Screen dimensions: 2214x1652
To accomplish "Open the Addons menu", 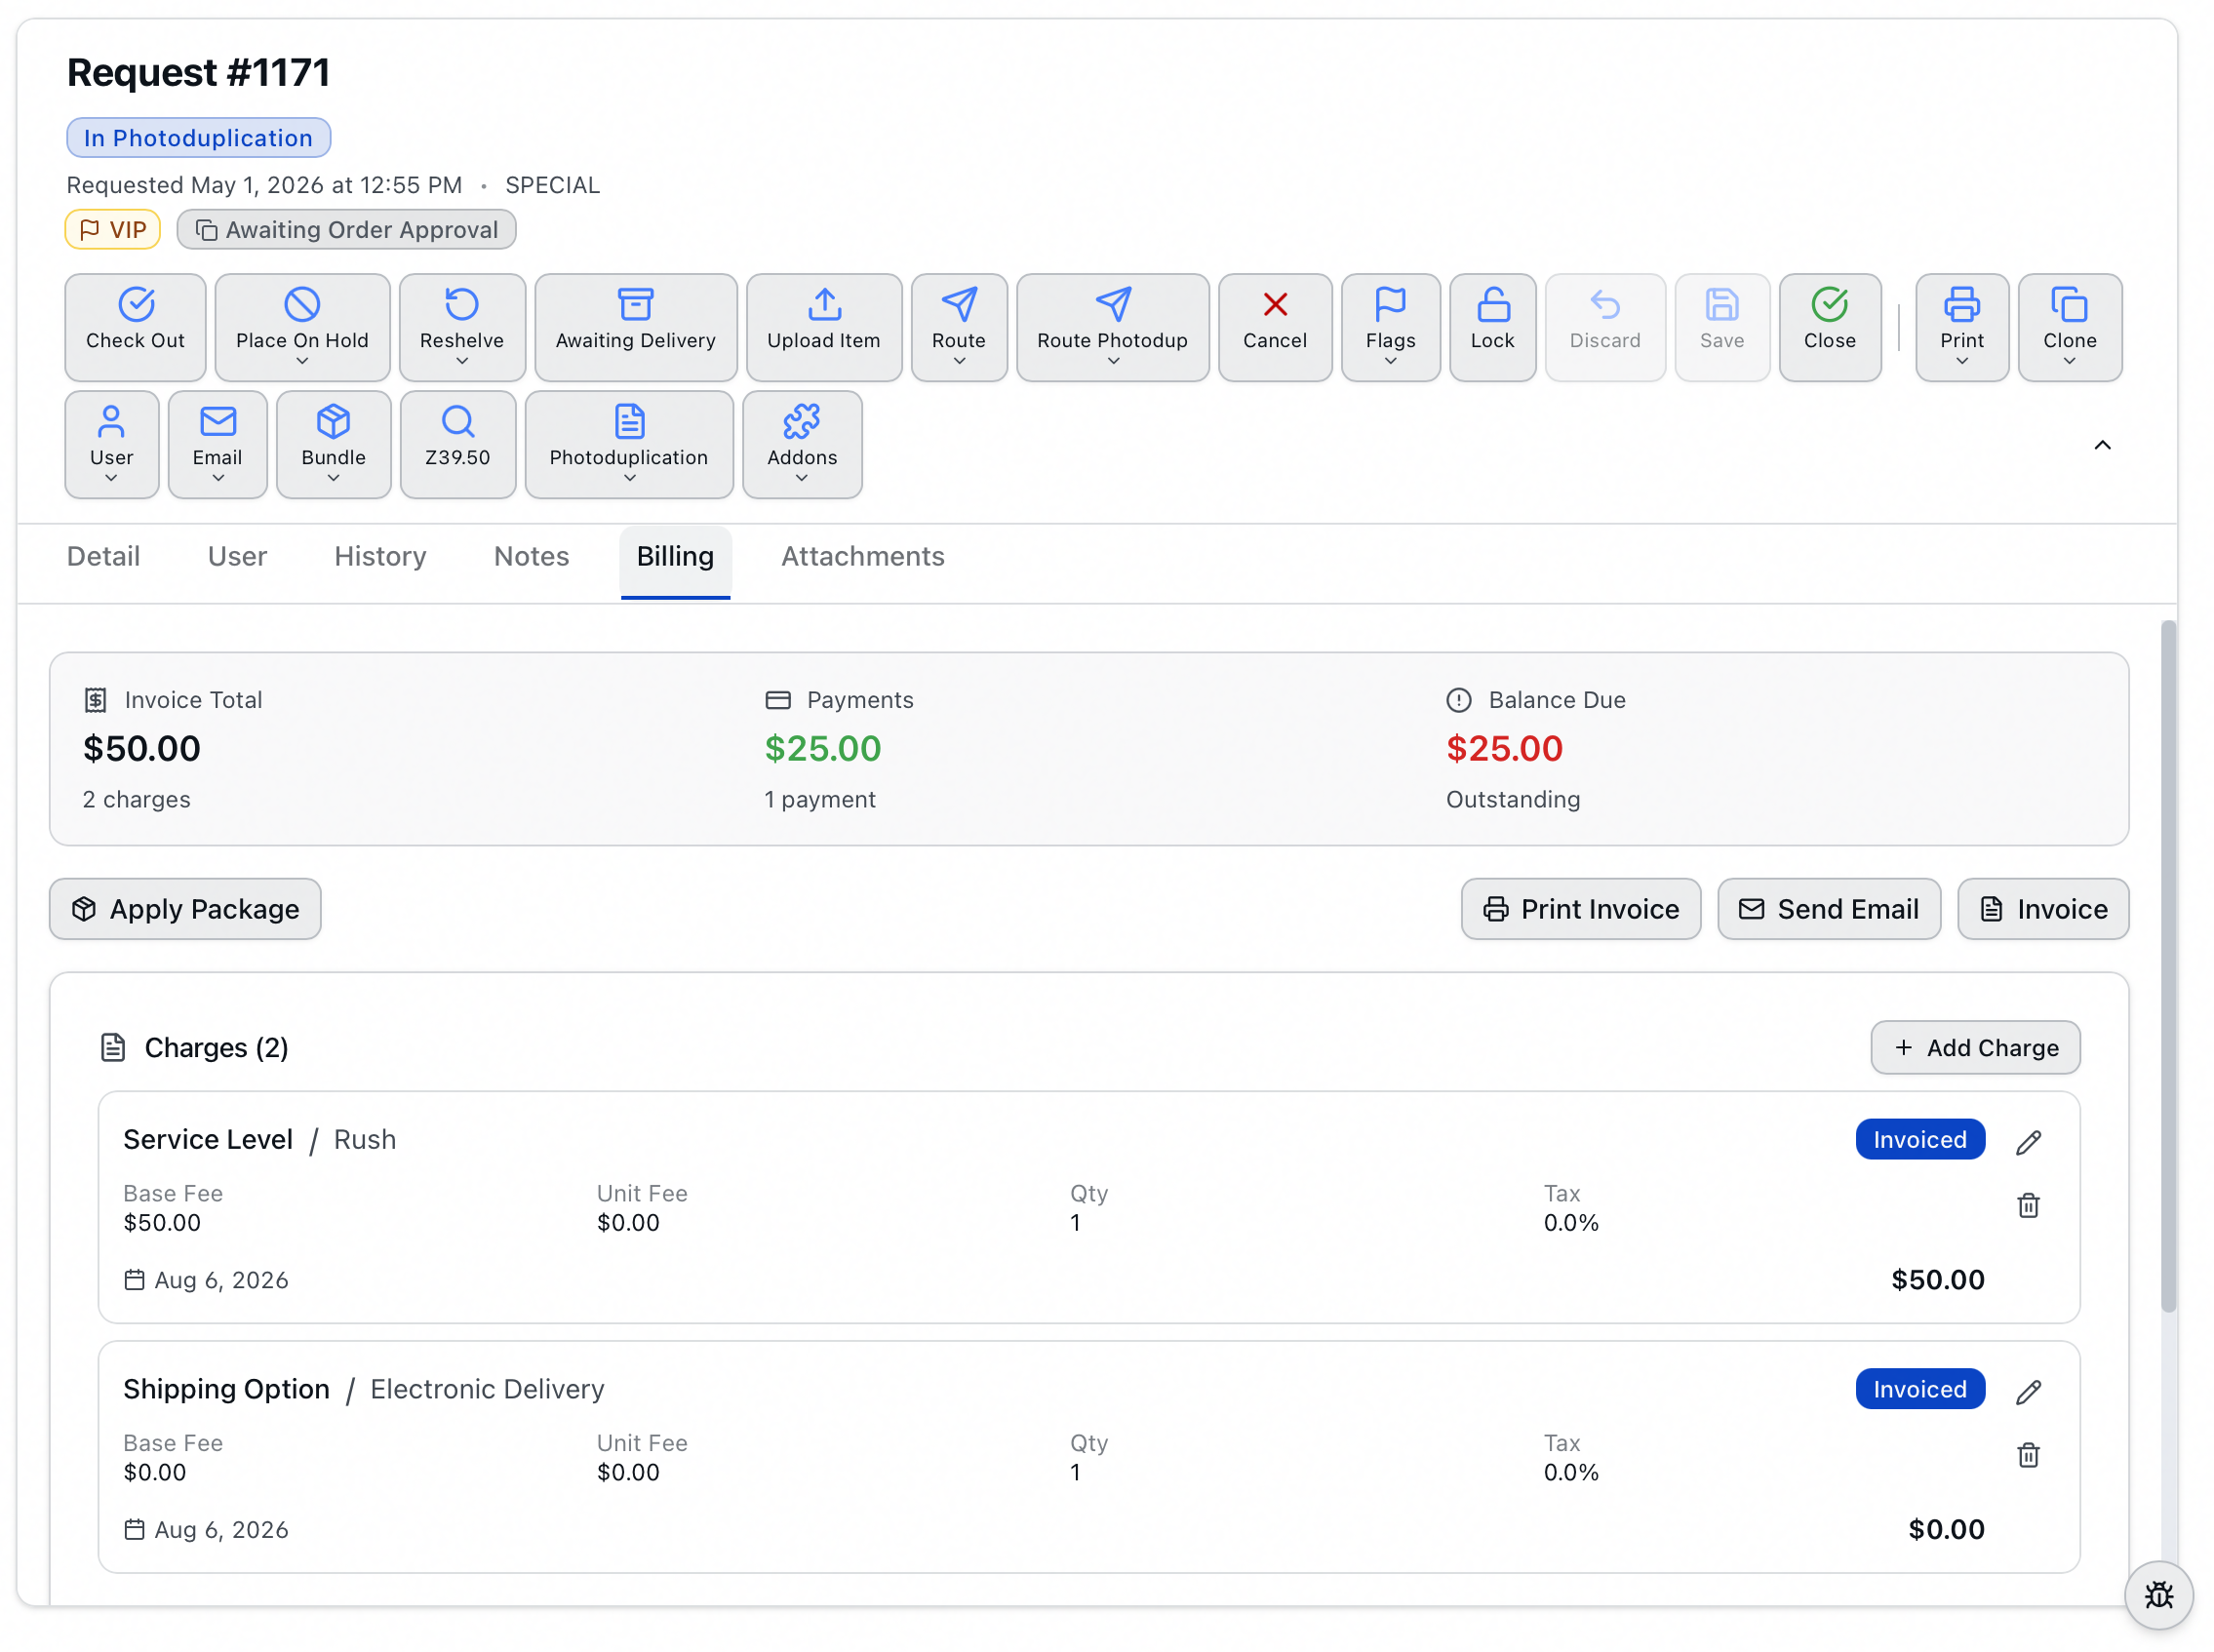I will (x=802, y=444).
